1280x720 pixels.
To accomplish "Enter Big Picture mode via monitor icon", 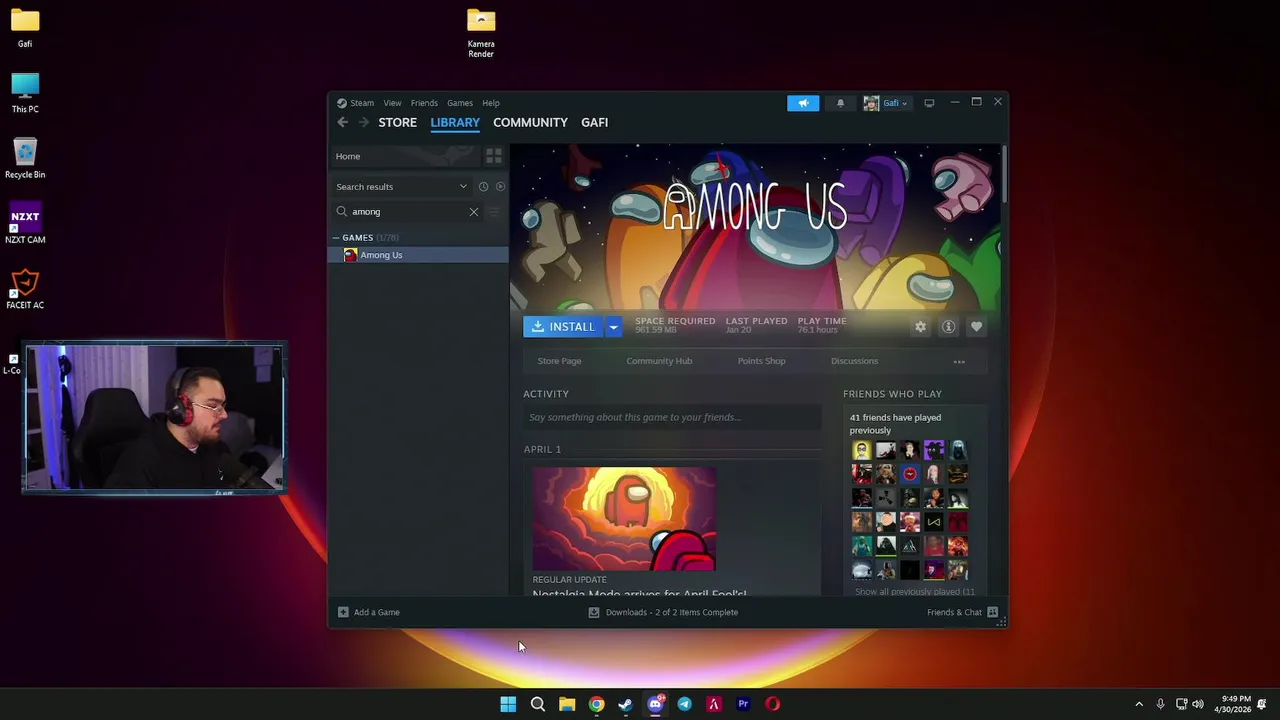I will point(929,103).
